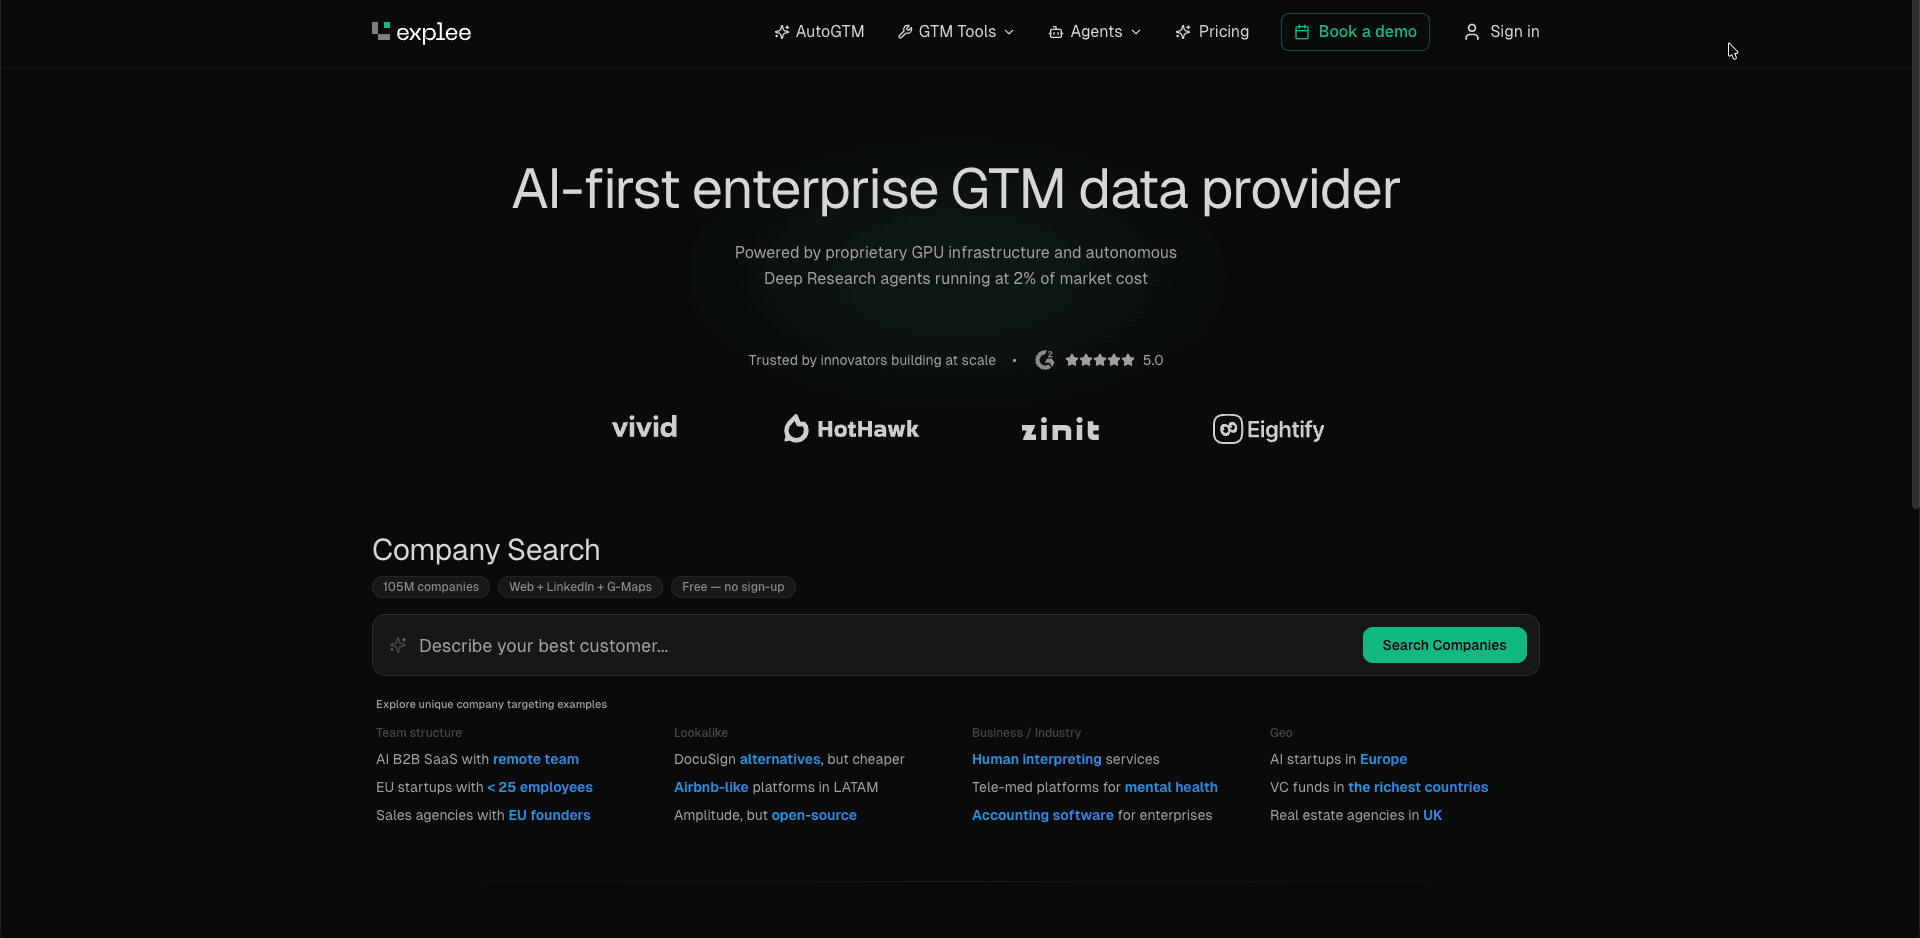The image size is (1920, 938).
Task: Click the Search Companies button
Action: [x=1444, y=645]
